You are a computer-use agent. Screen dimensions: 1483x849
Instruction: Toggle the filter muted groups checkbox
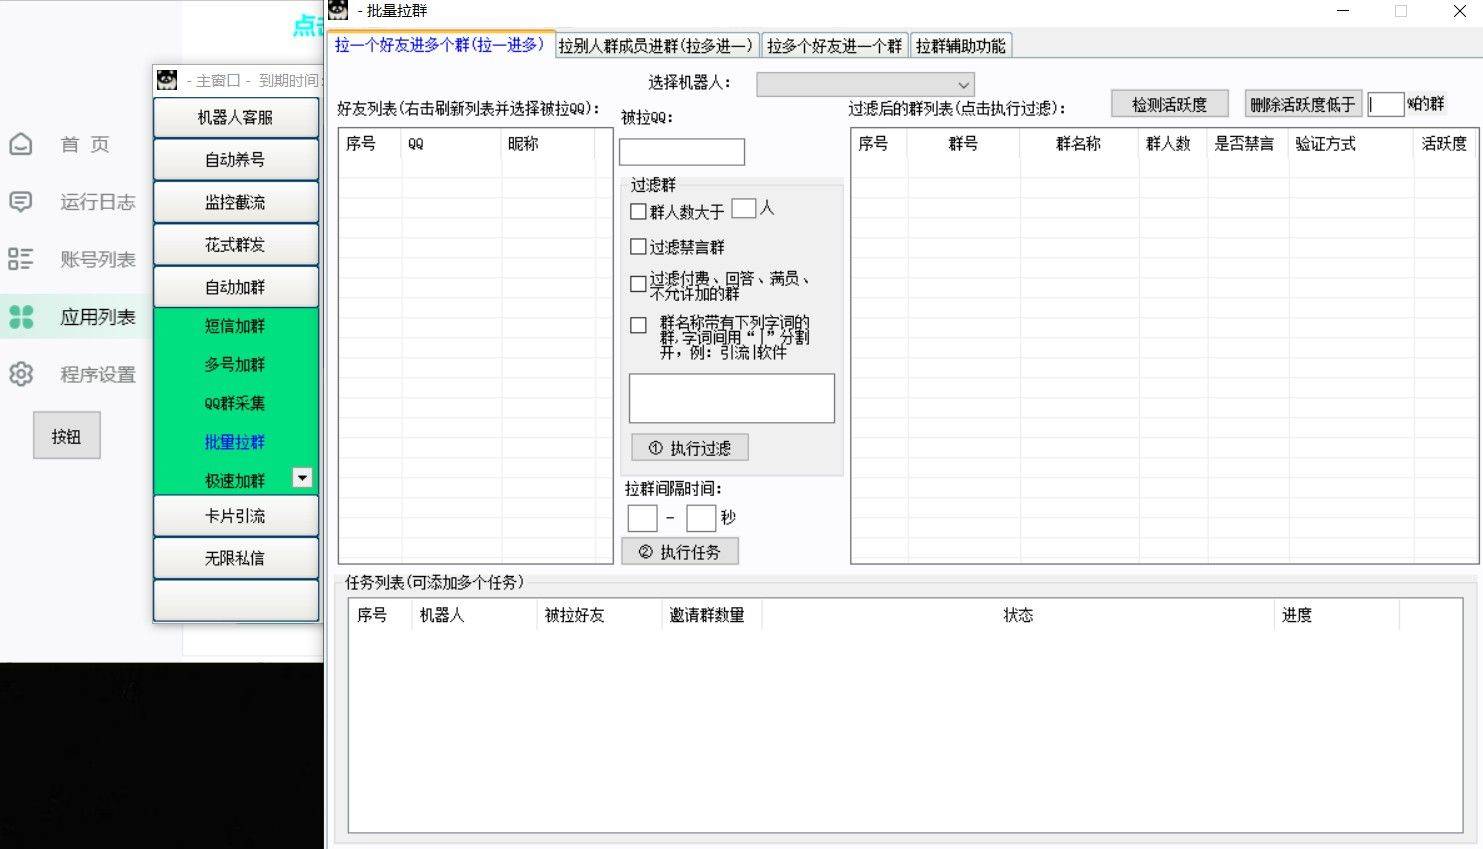coord(638,247)
